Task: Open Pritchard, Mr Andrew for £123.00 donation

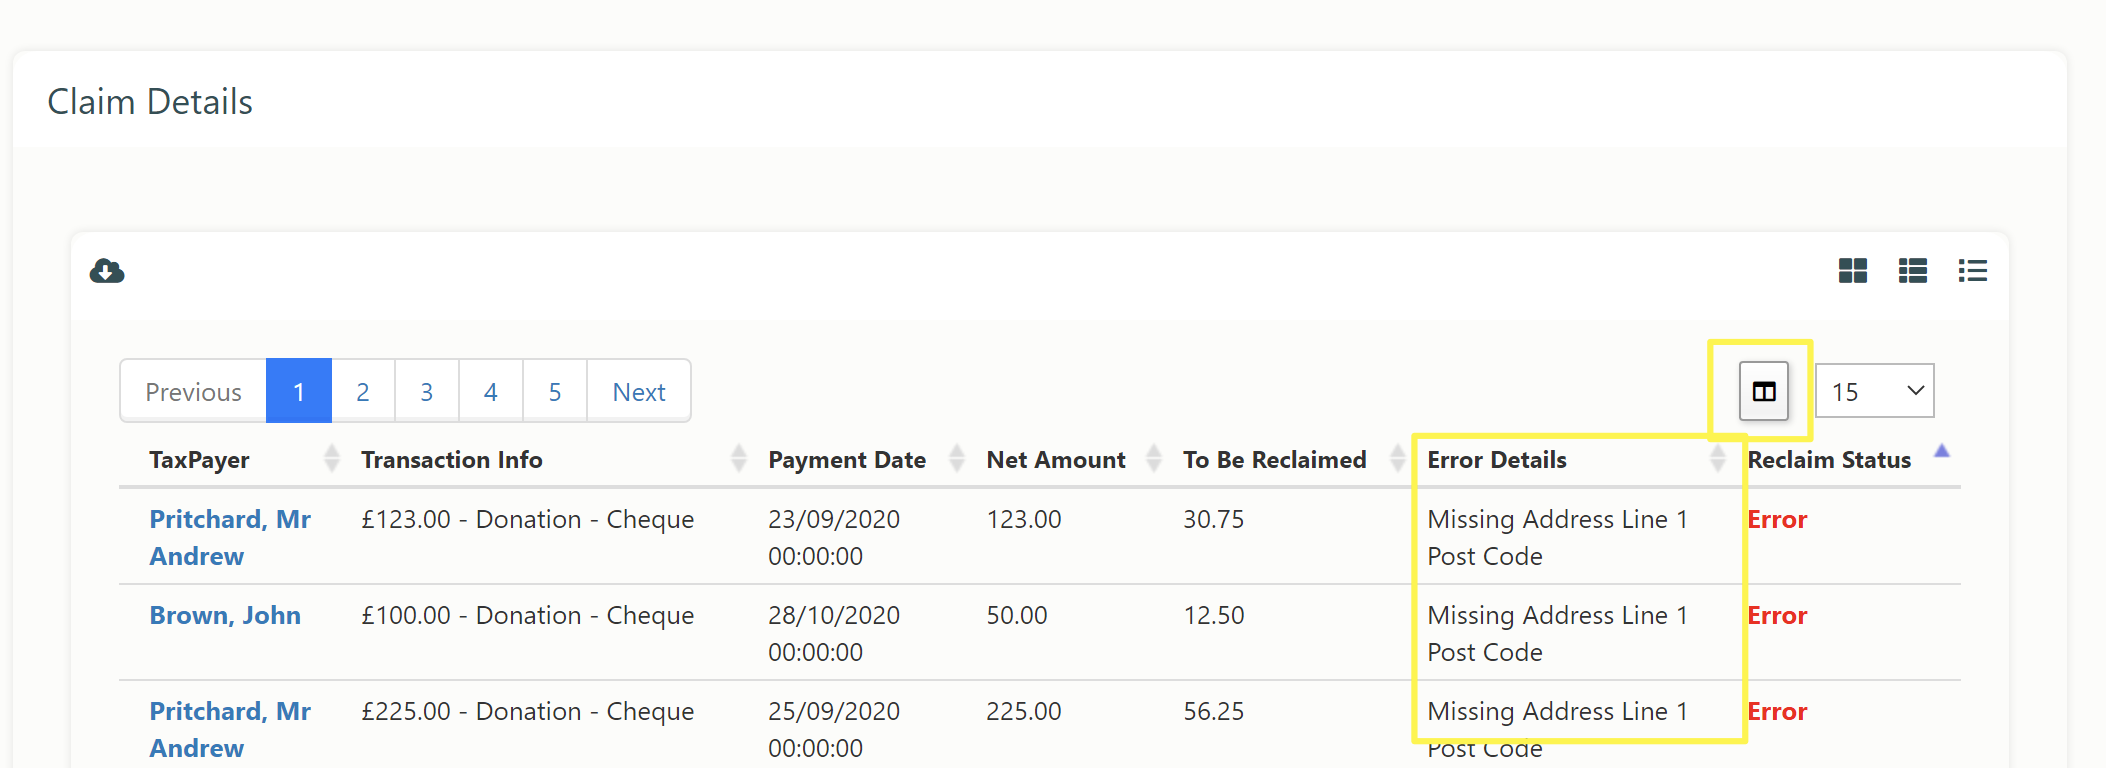Action: (x=230, y=538)
